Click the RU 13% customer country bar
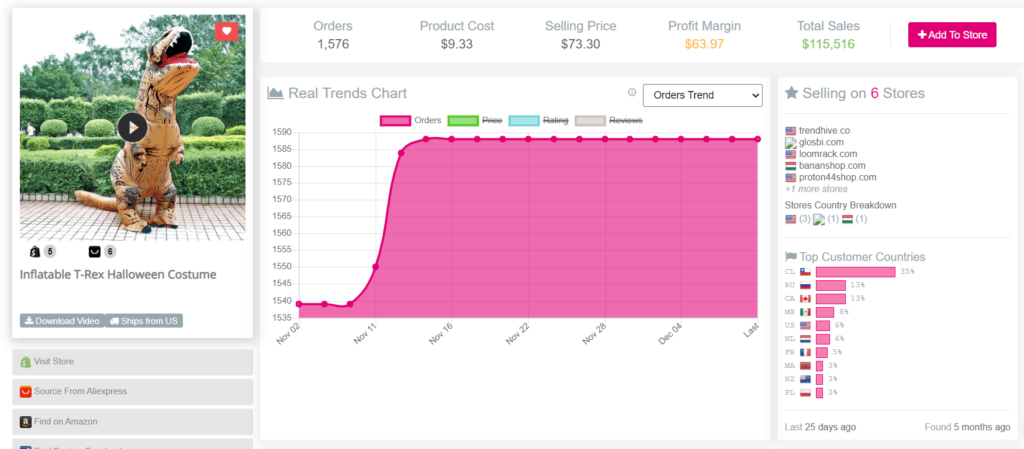The height and width of the screenshot is (449, 1024). click(831, 285)
